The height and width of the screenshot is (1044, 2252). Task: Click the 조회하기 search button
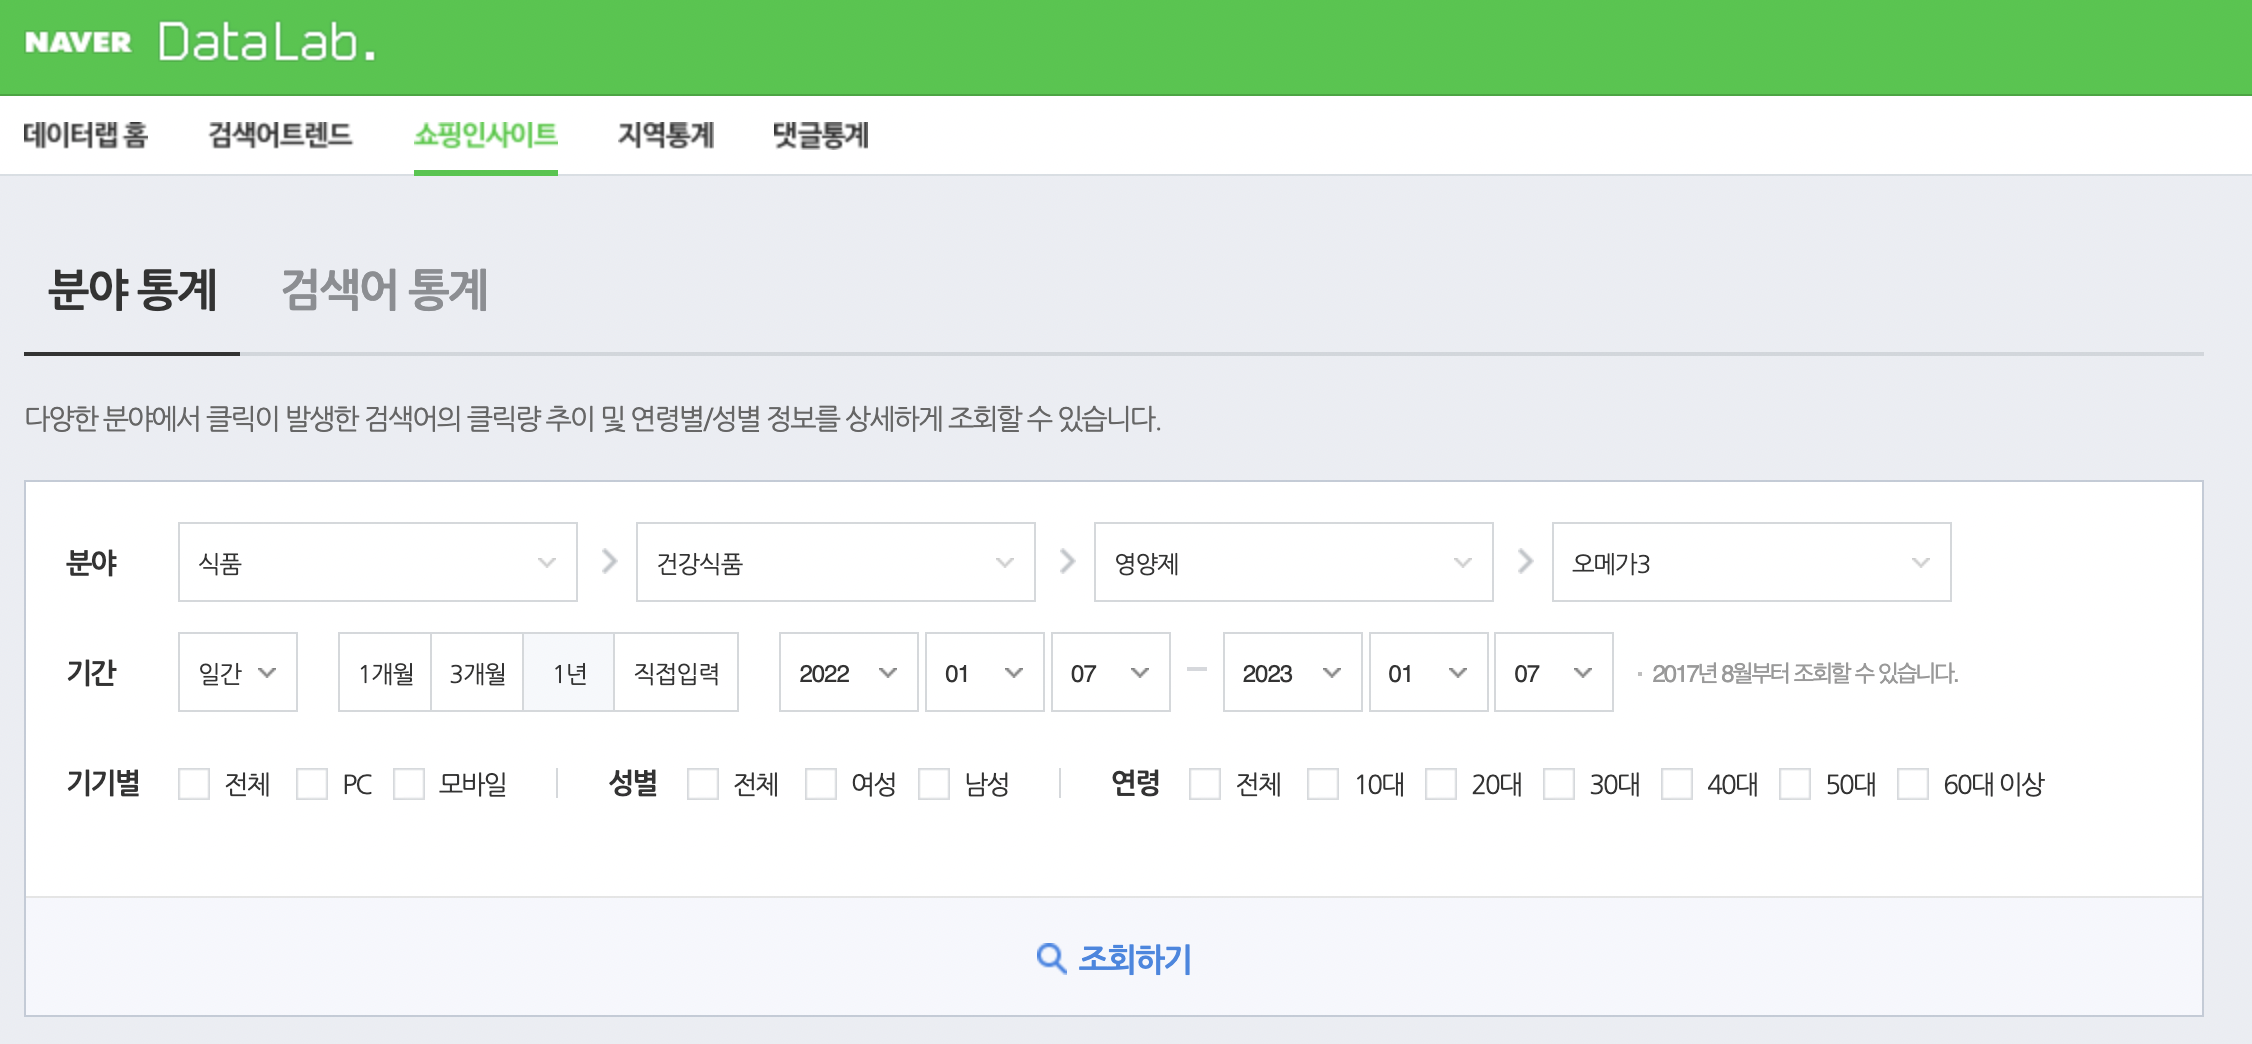(x=1114, y=958)
